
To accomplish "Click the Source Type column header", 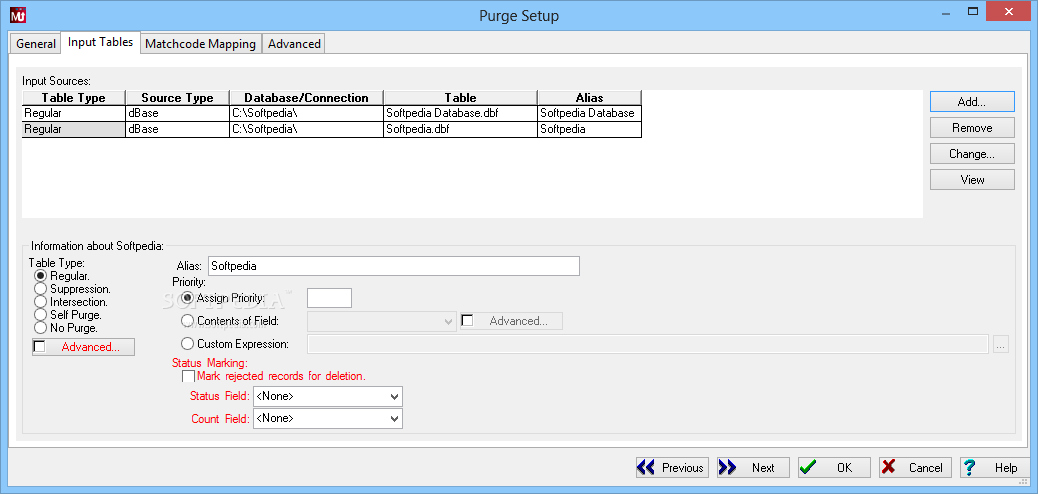I will (177, 98).
